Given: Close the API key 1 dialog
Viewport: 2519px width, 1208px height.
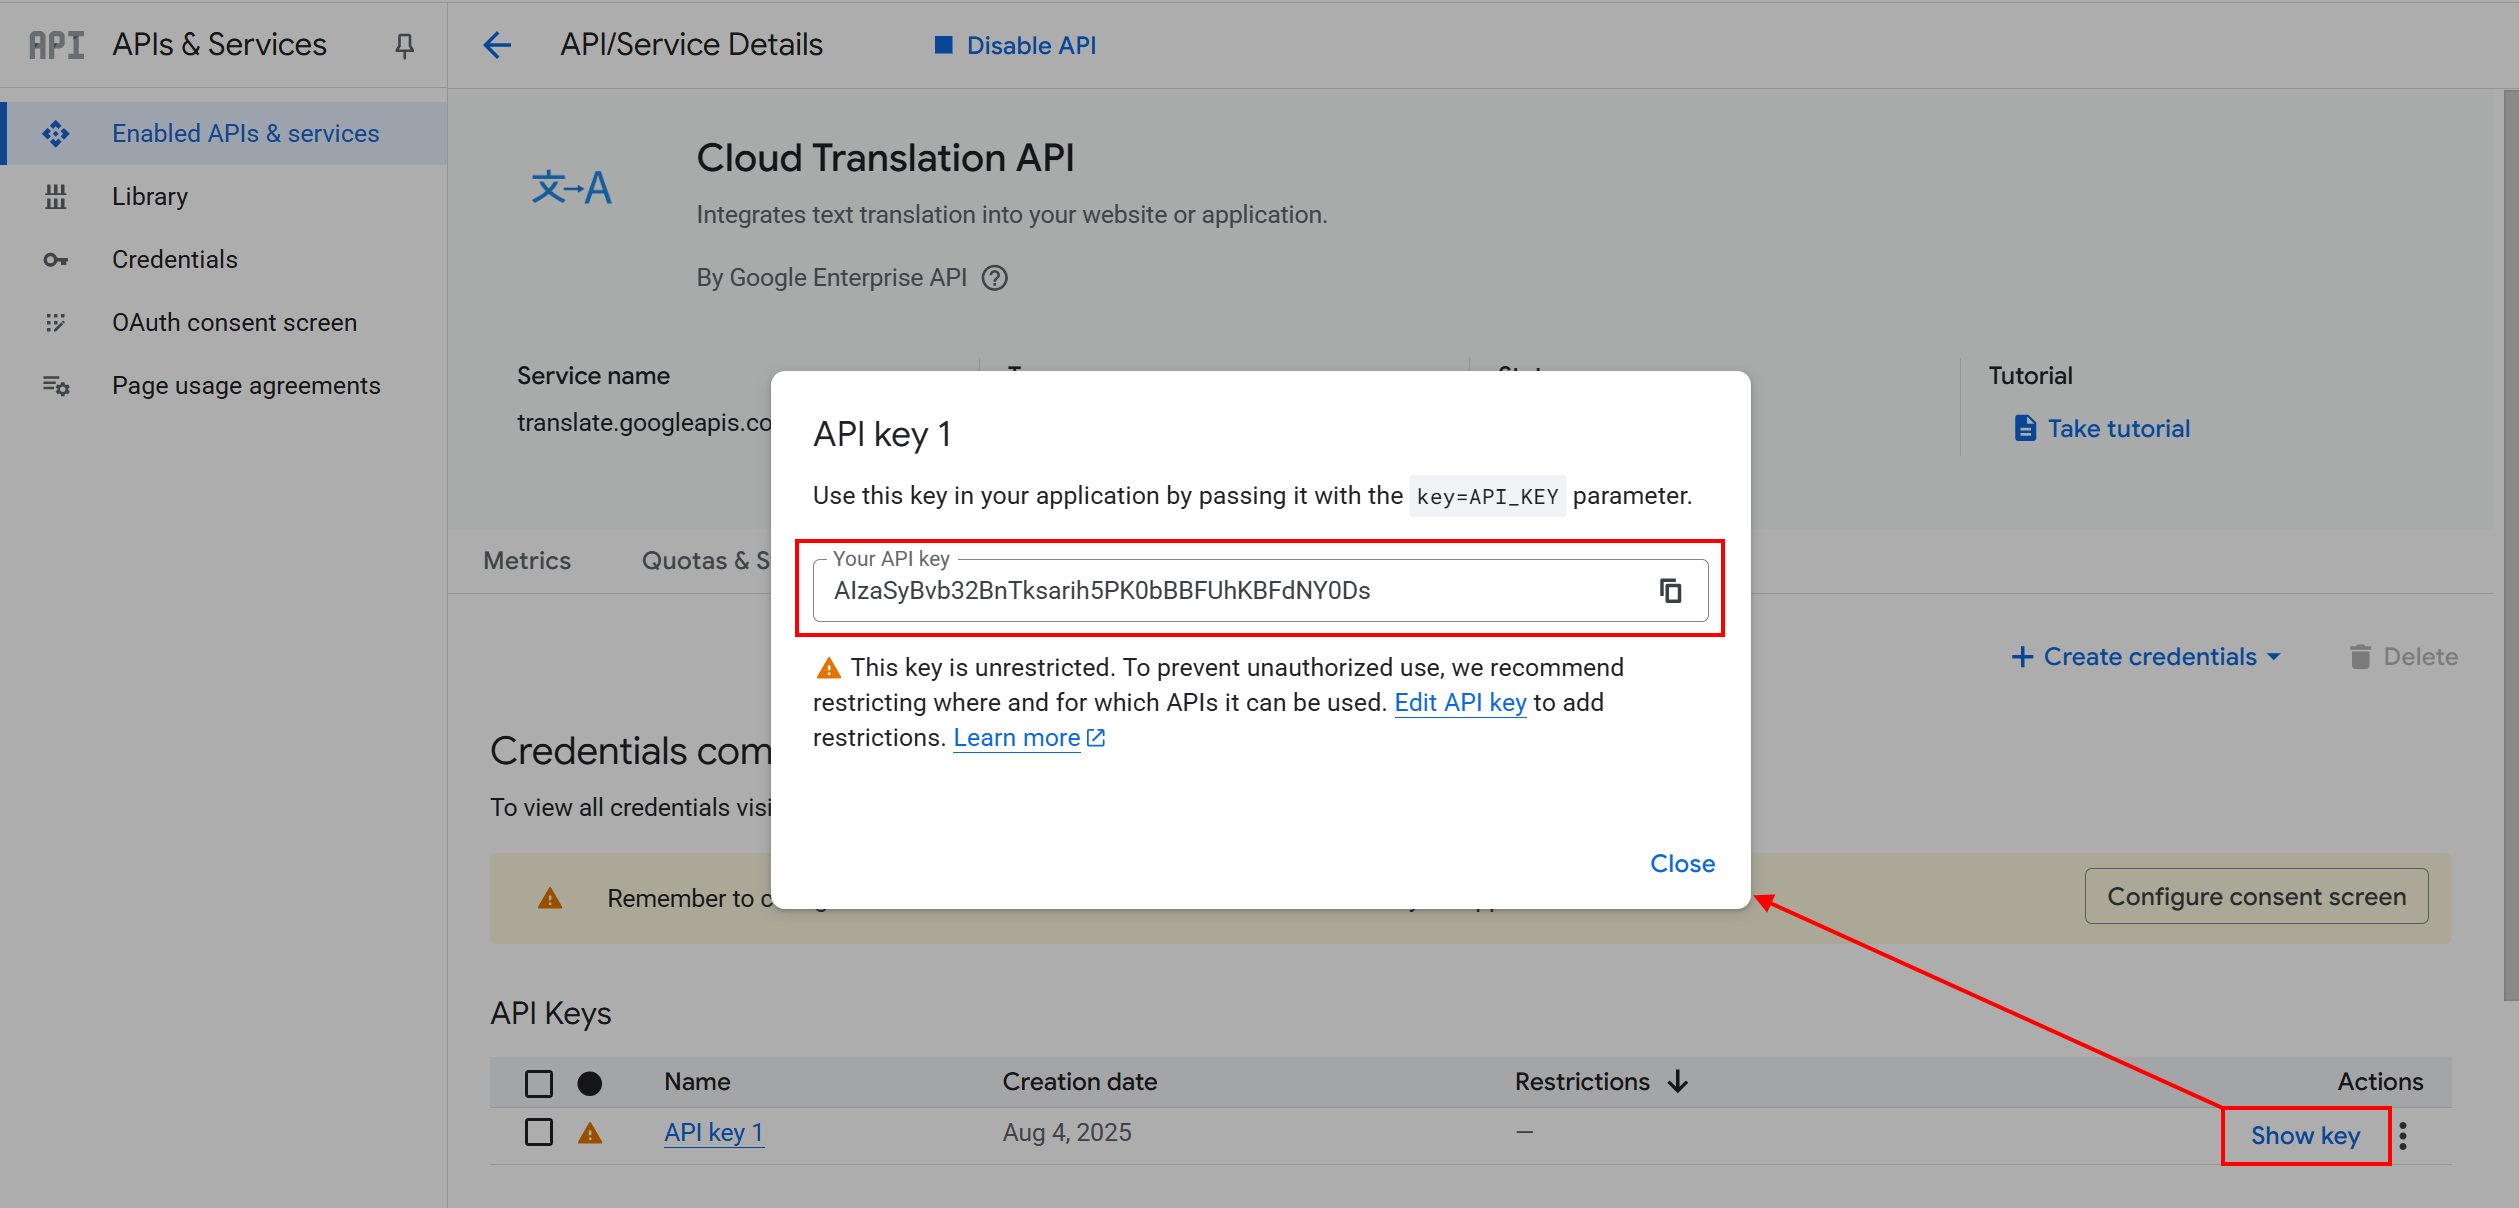Looking at the screenshot, I should 1681,863.
